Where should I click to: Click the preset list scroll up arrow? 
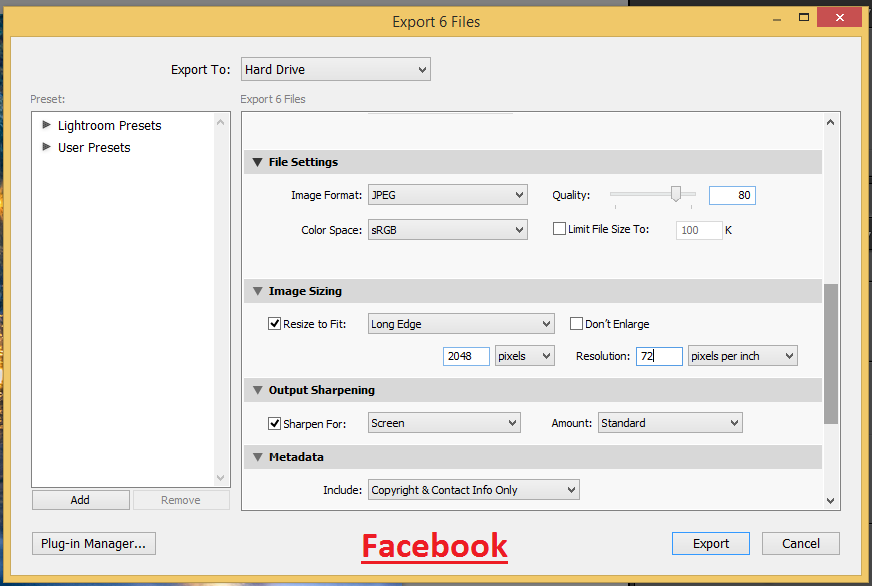point(221,122)
